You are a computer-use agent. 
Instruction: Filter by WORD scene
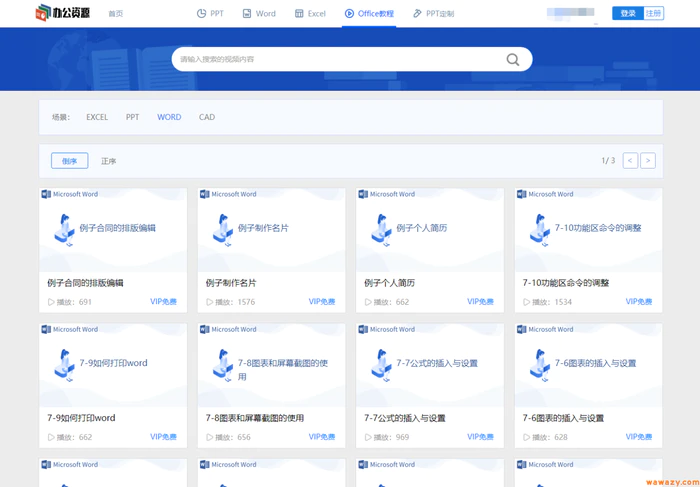click(169, 117)
